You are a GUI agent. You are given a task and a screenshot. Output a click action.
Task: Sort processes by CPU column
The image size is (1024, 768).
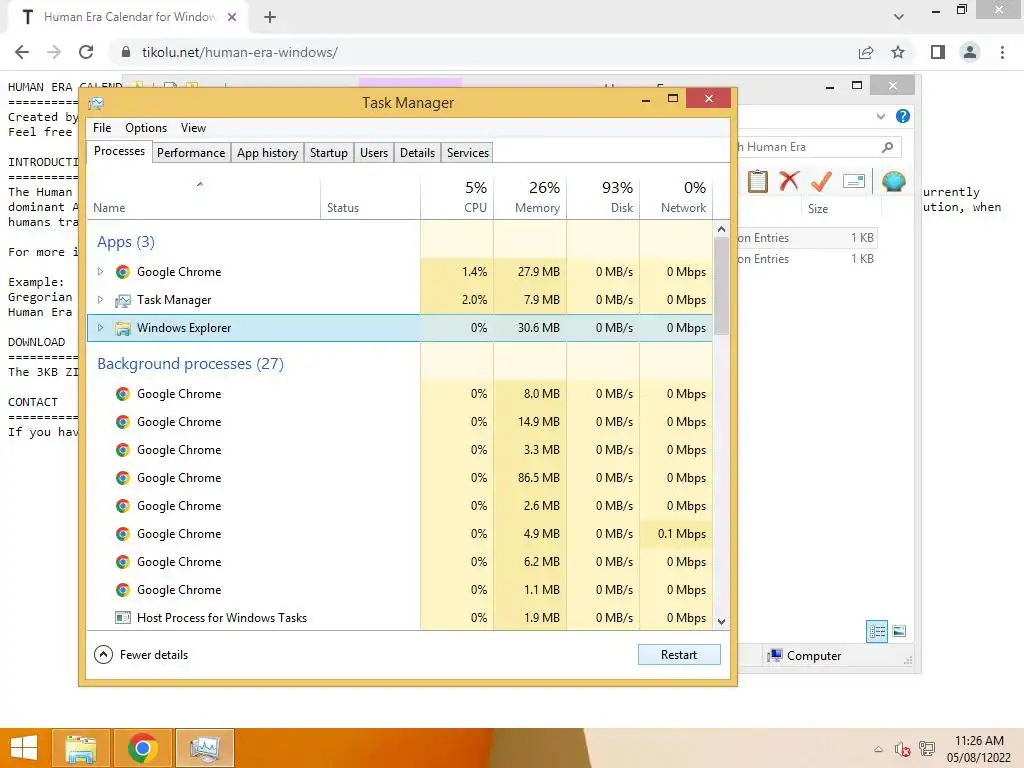[x=457, y=197]
